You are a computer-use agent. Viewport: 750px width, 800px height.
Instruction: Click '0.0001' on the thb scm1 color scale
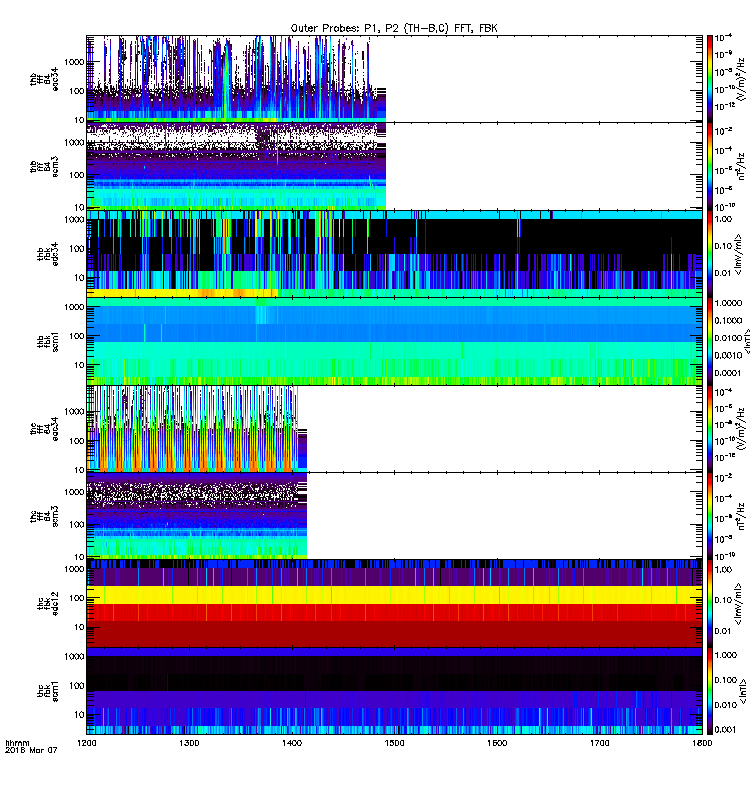coord(728,373)
